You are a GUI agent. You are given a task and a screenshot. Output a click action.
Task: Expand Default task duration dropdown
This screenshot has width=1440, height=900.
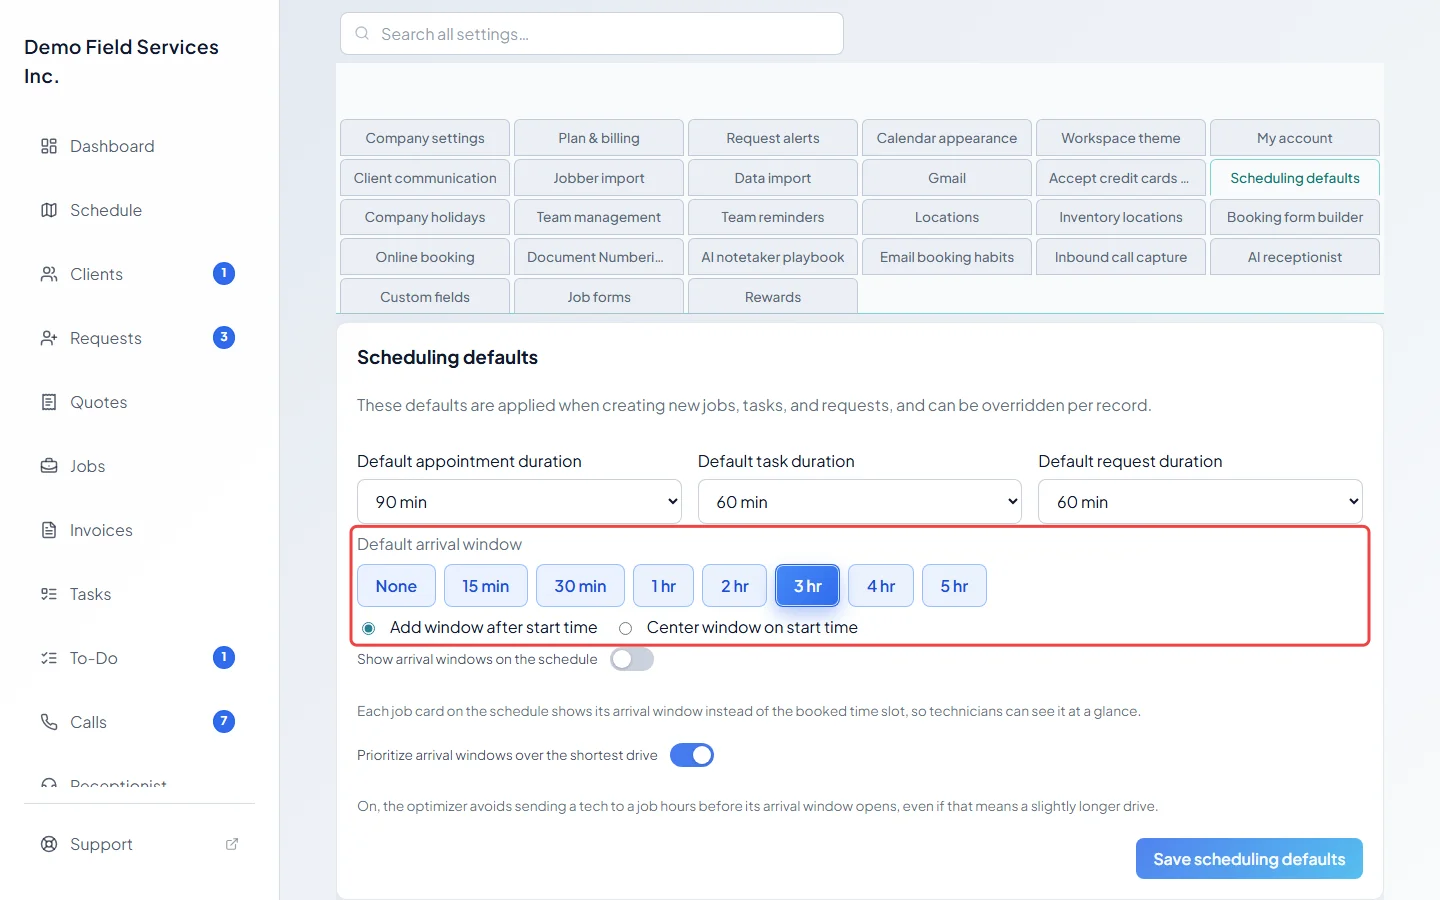(860, 502)
